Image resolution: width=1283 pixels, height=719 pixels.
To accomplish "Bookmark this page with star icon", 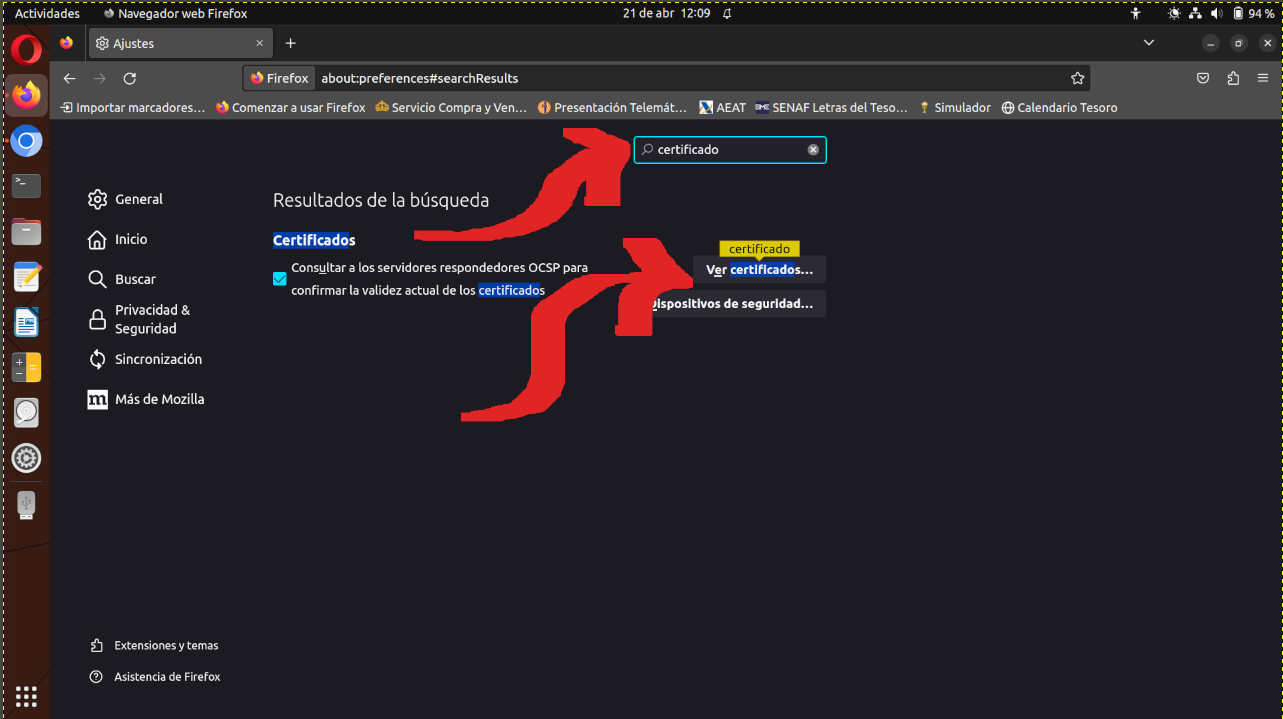I will point(1077,78).
